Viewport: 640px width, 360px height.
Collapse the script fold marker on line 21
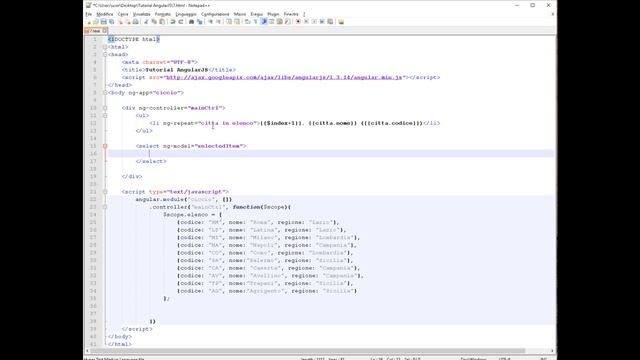tap(105, 192)
